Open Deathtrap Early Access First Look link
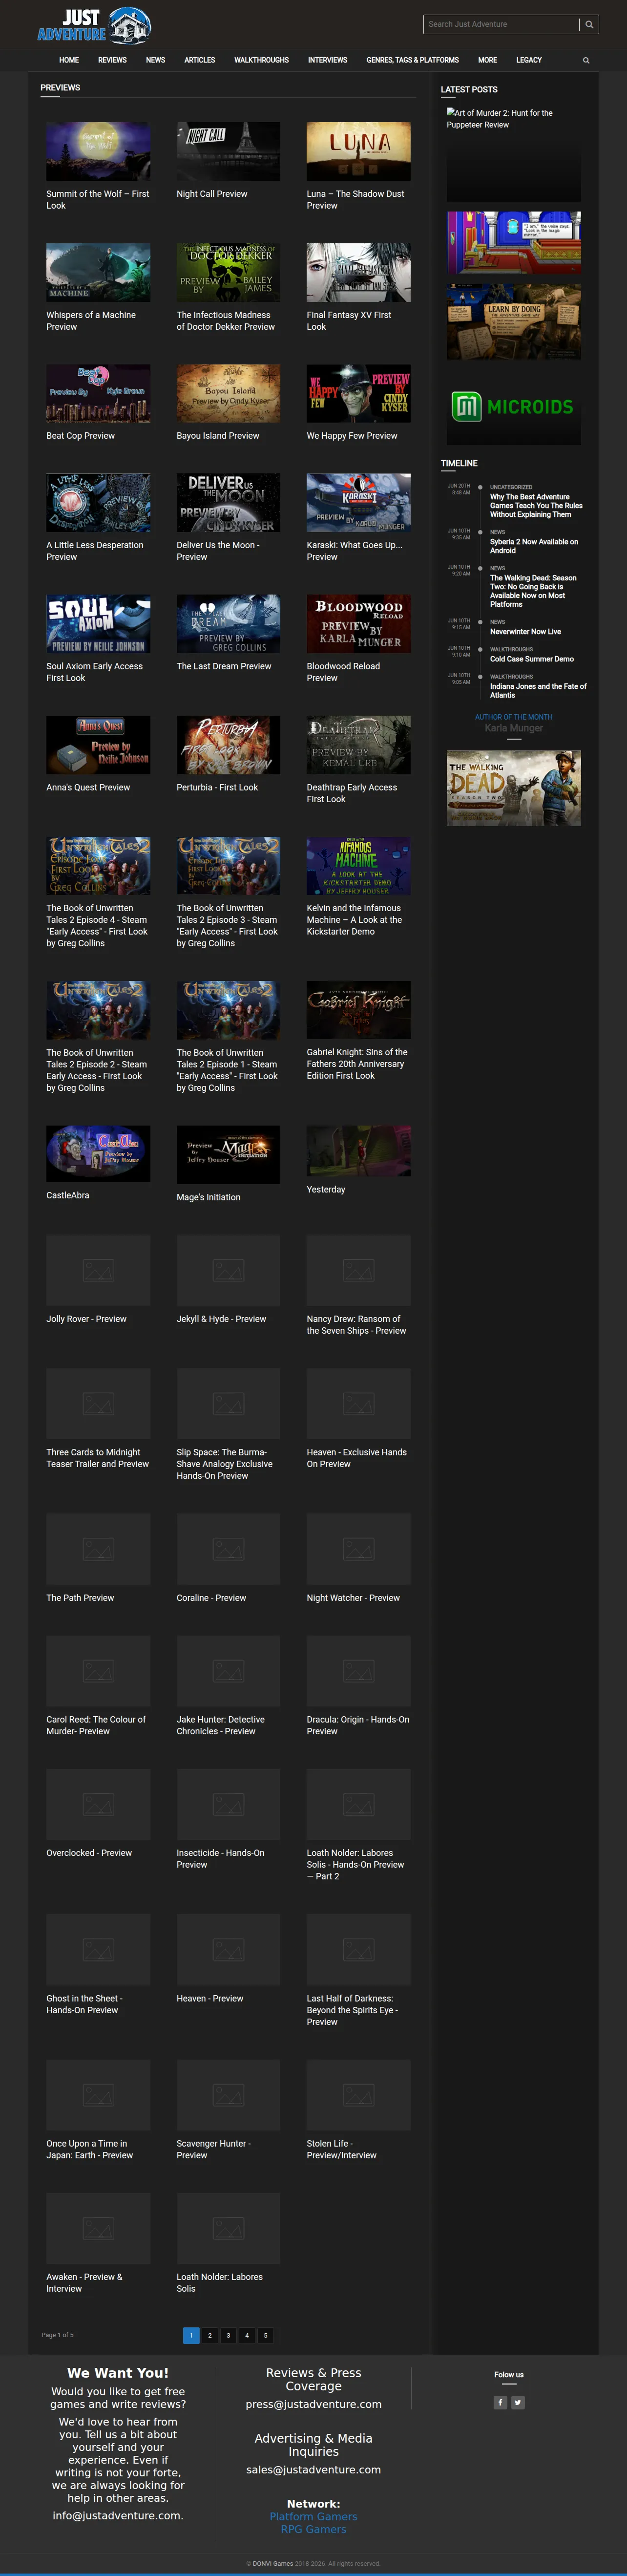The image size is (627, 2576). 352,793
